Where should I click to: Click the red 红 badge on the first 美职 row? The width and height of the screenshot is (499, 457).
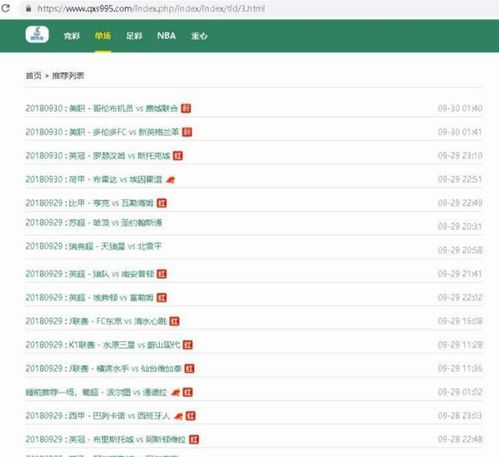click(x=186, y=108)
